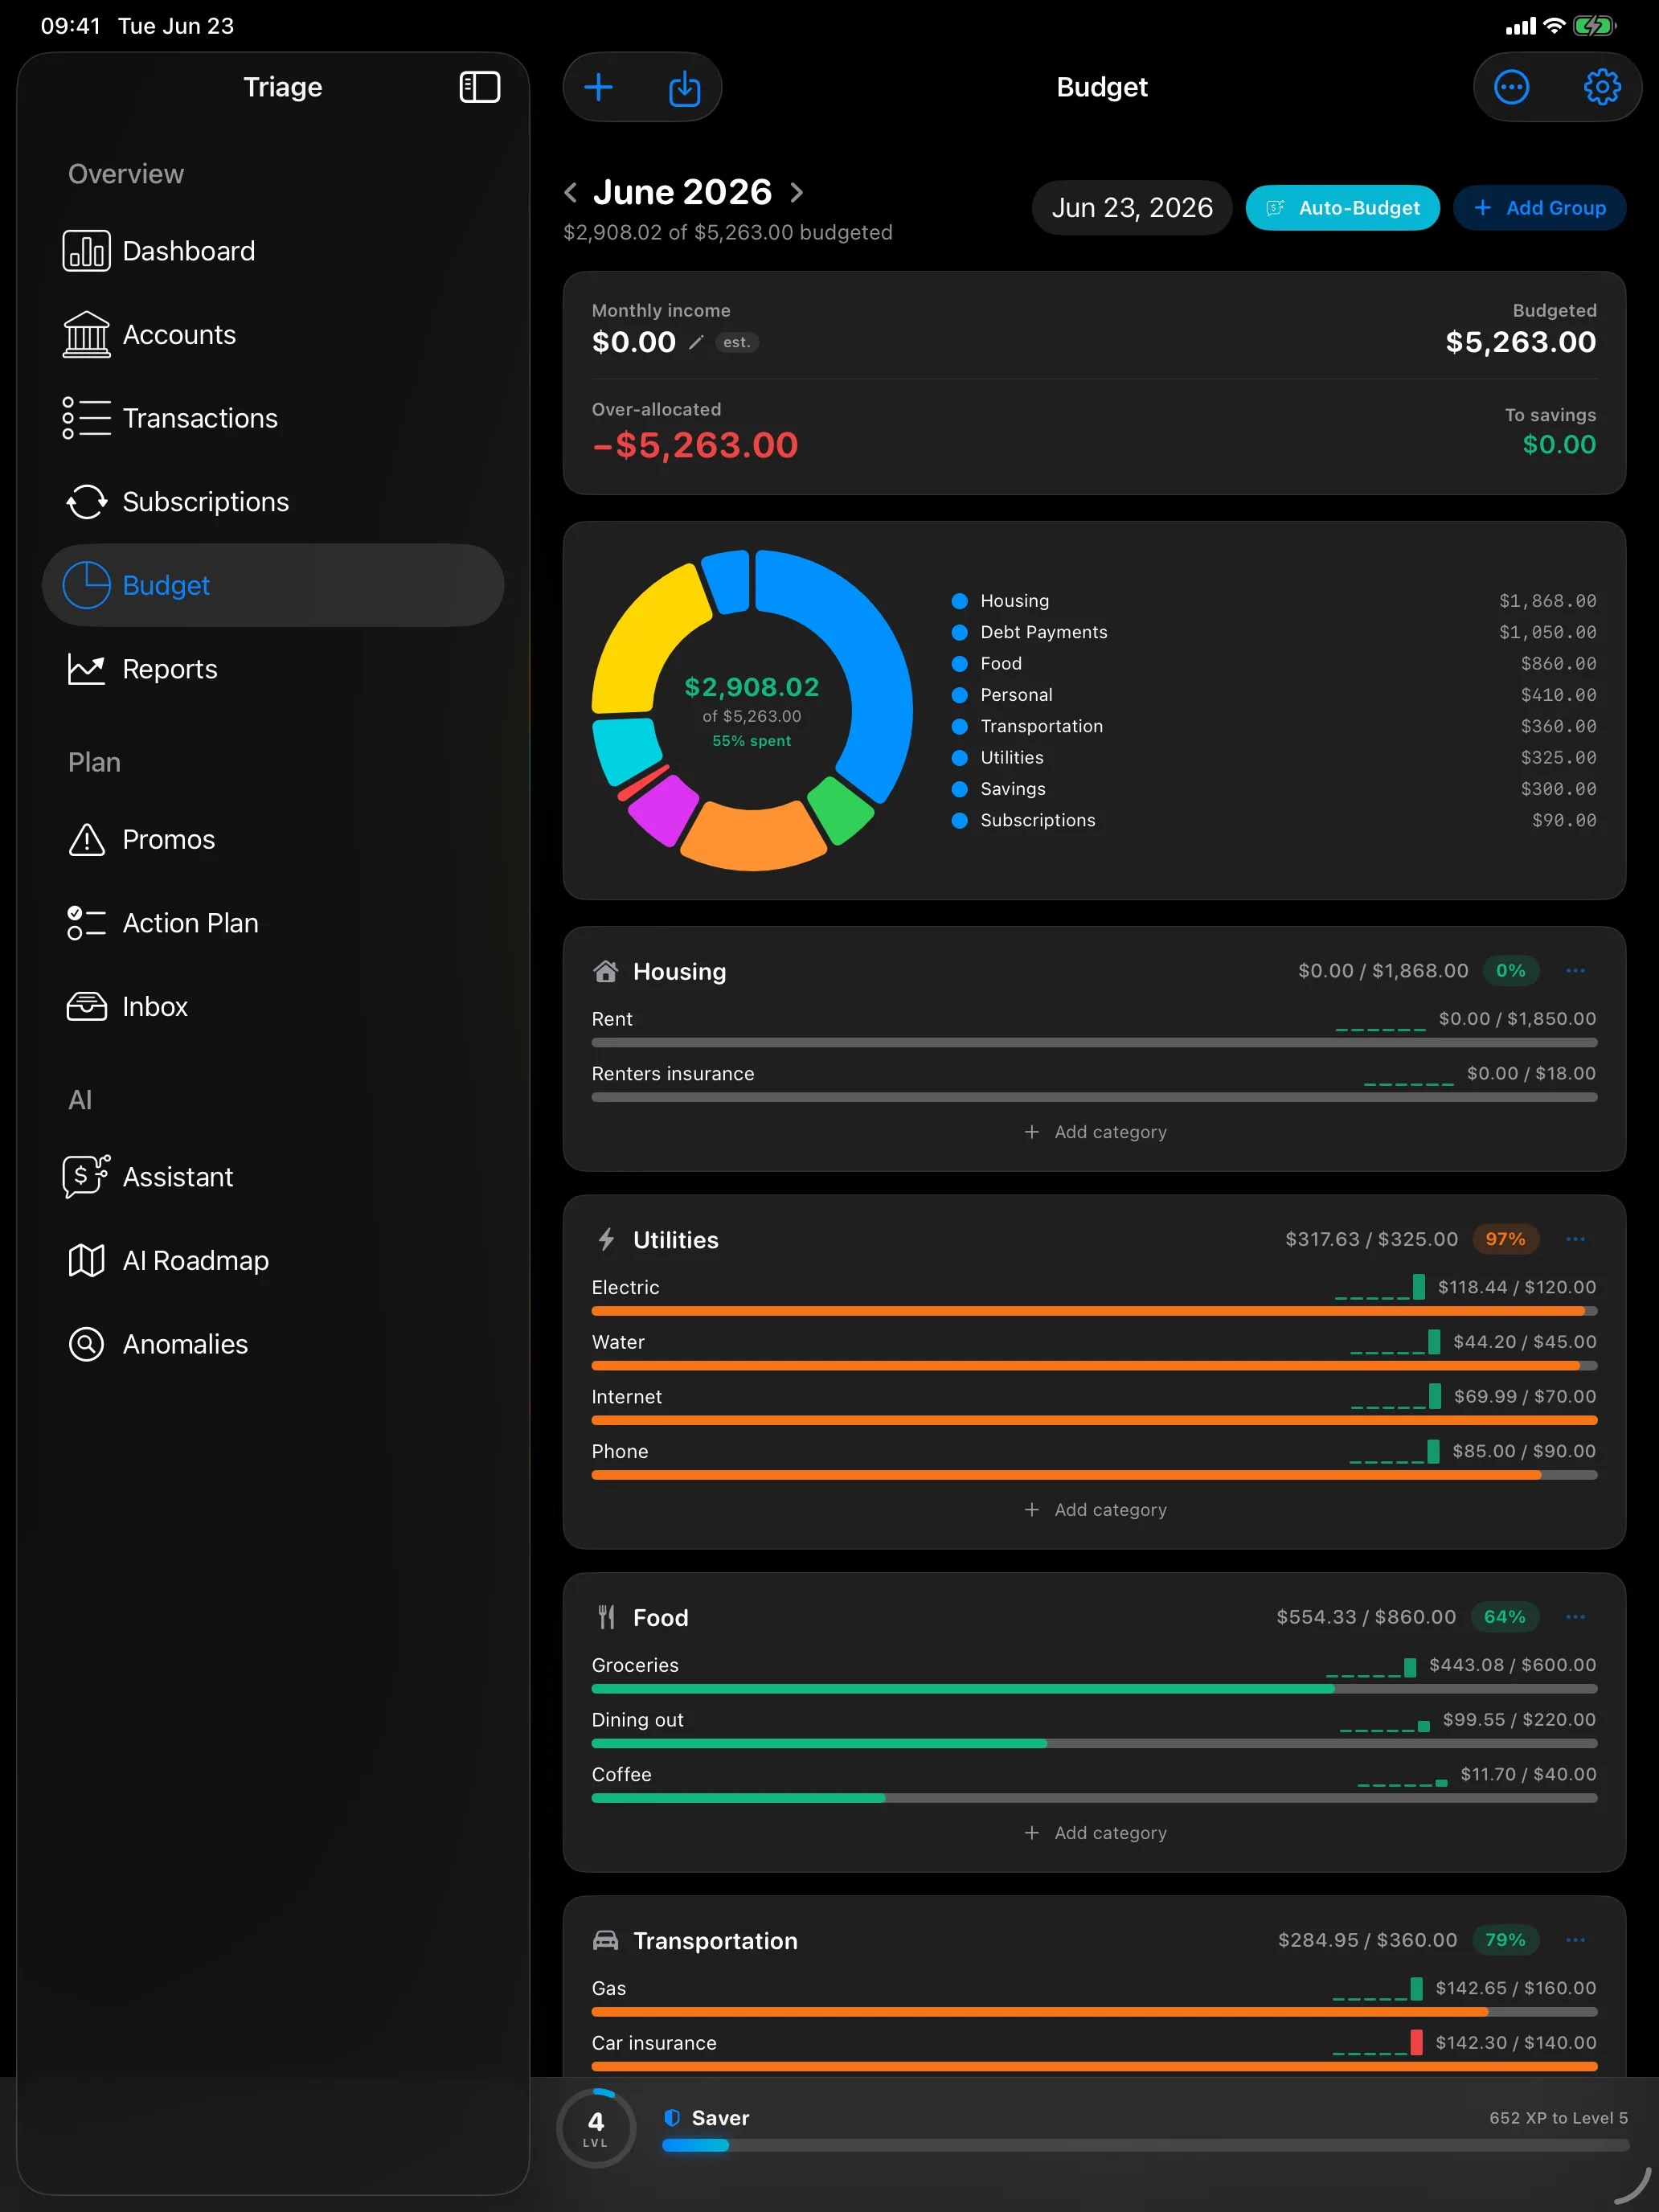Go to previous month chevron

pos(571,192)
